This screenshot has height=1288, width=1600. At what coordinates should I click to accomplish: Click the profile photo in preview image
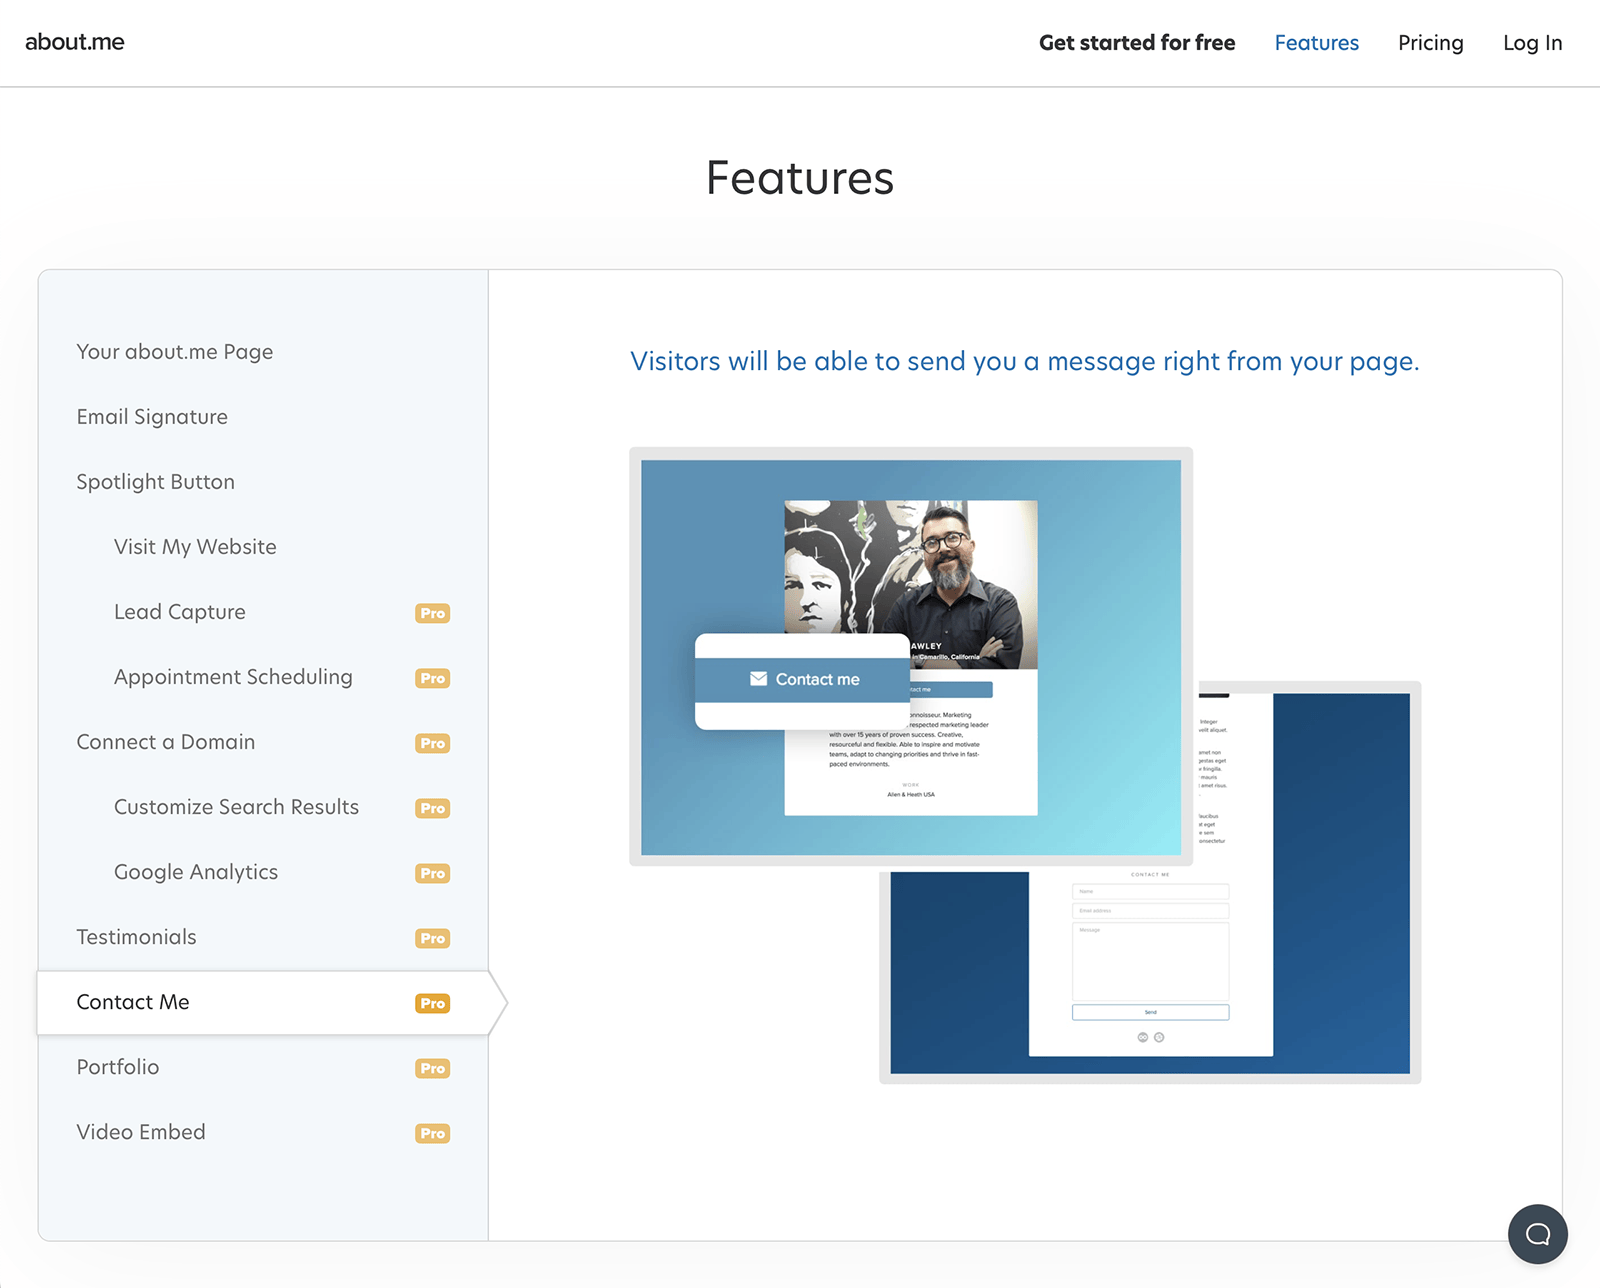coord(911,584)
